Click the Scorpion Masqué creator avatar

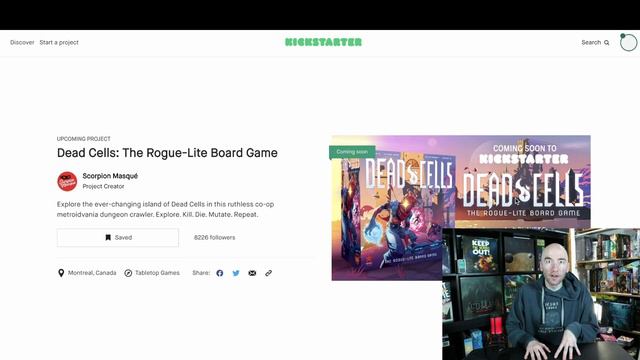pyautogui.click(x=67, y=181)
